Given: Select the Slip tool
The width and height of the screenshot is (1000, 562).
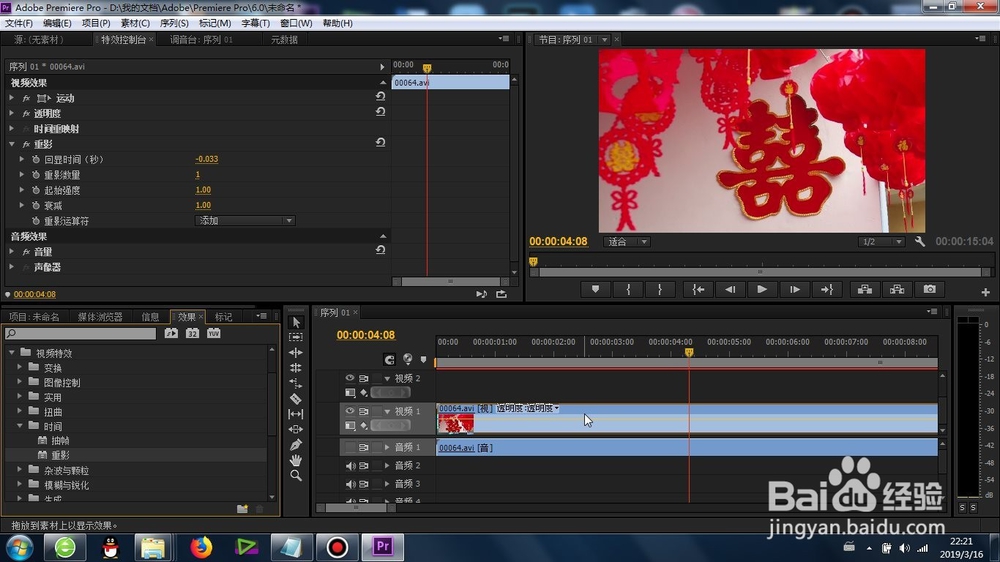Looking at the screenshot, I should point(296,414).
